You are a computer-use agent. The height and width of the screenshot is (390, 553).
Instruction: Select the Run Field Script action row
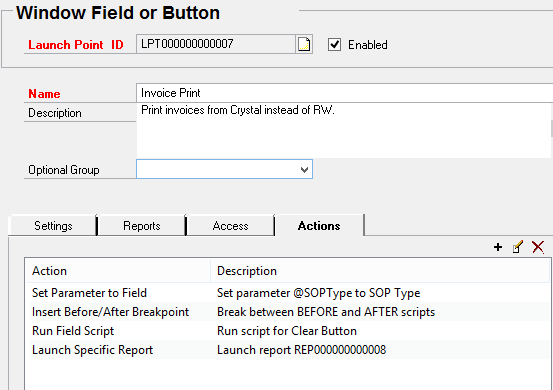click(287, 331)
